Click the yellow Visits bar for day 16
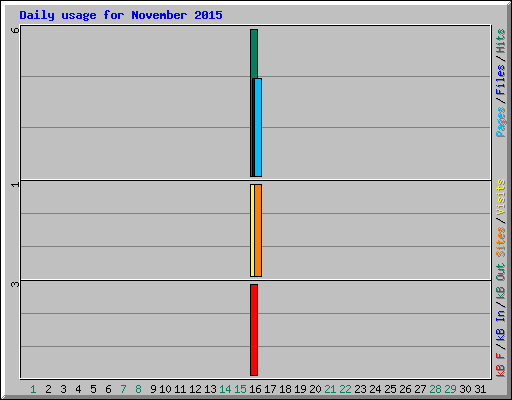Viewport: 512px width, 400px height. tap(252, 230)
